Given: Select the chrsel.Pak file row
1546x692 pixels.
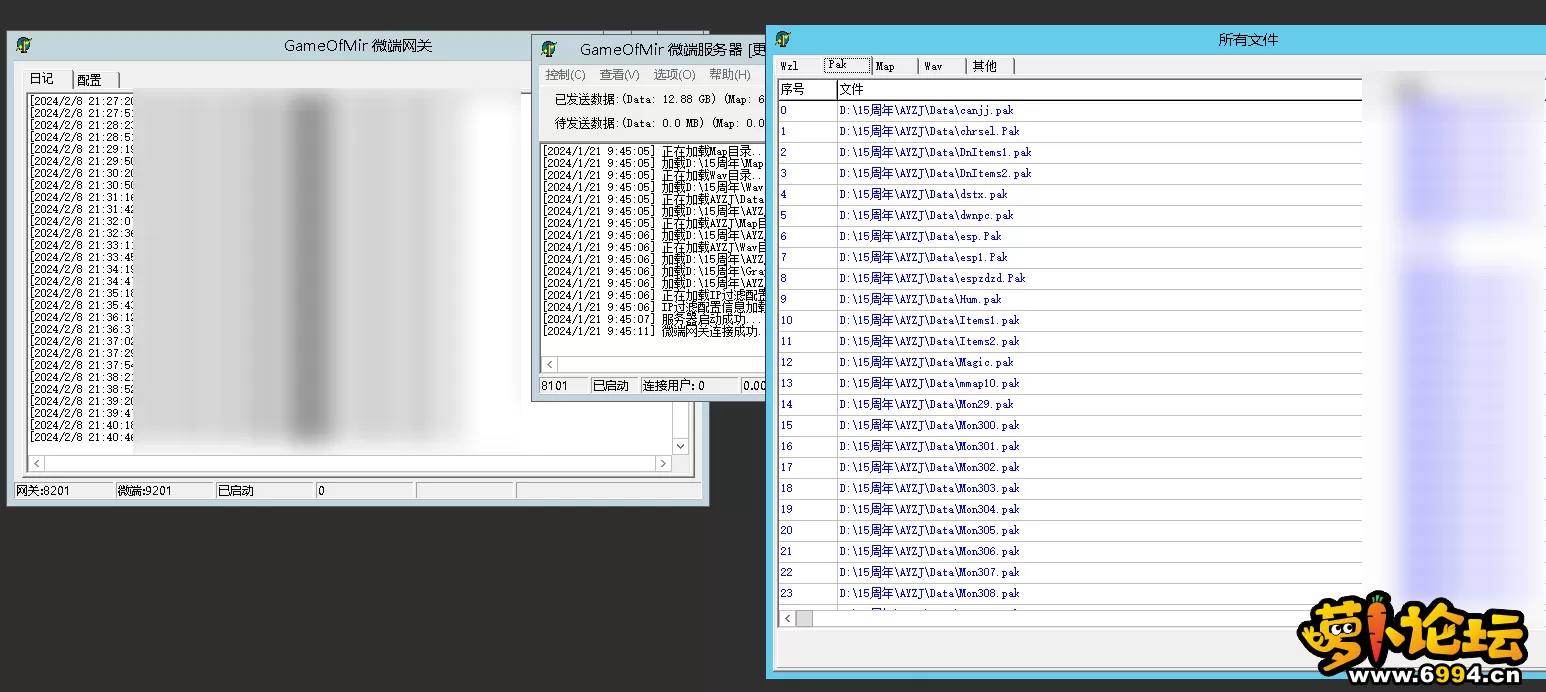Looking at the screenshot, I should pos(1069,131).
